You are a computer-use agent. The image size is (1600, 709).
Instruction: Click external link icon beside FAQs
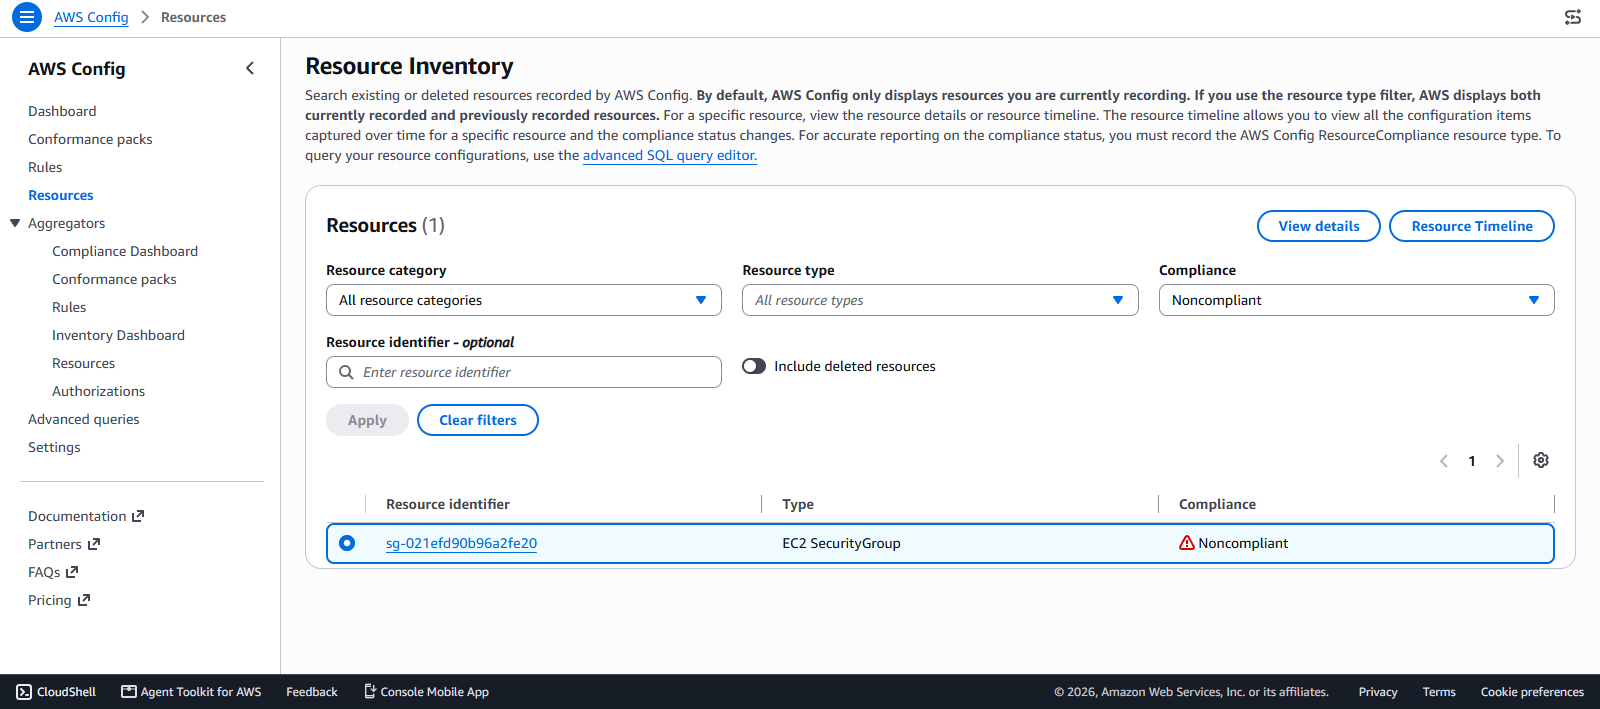coord(72,572)
